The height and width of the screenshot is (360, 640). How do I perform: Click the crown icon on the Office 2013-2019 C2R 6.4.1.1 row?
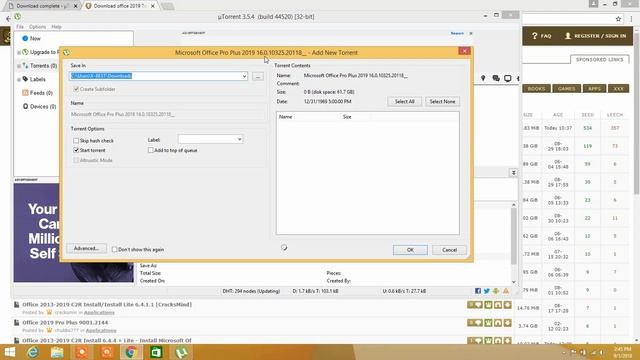coord(488,304)
